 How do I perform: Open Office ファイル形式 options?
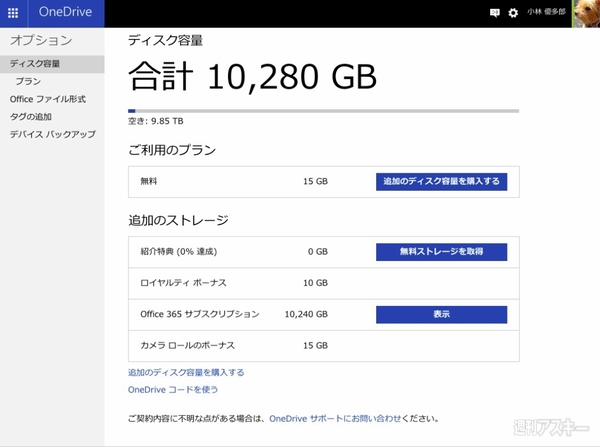(x=47, y=99)
